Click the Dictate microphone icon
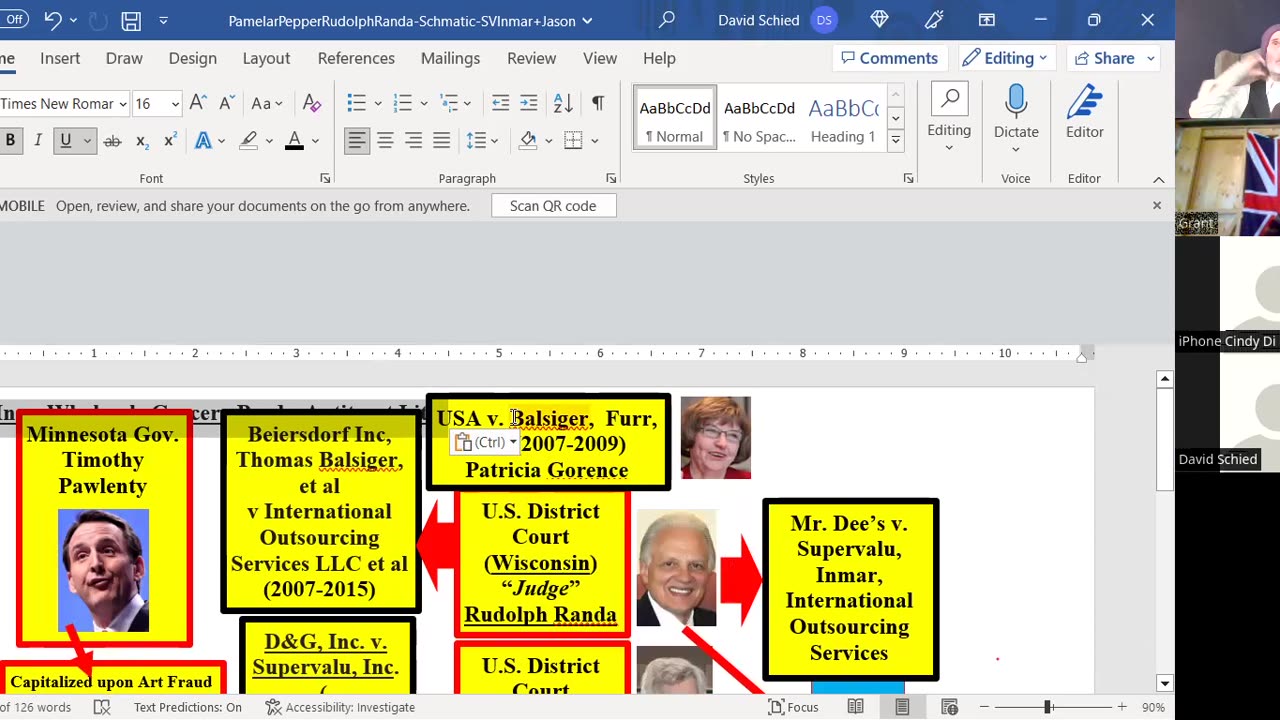1280x720 pixels. tap(1016, 101)
